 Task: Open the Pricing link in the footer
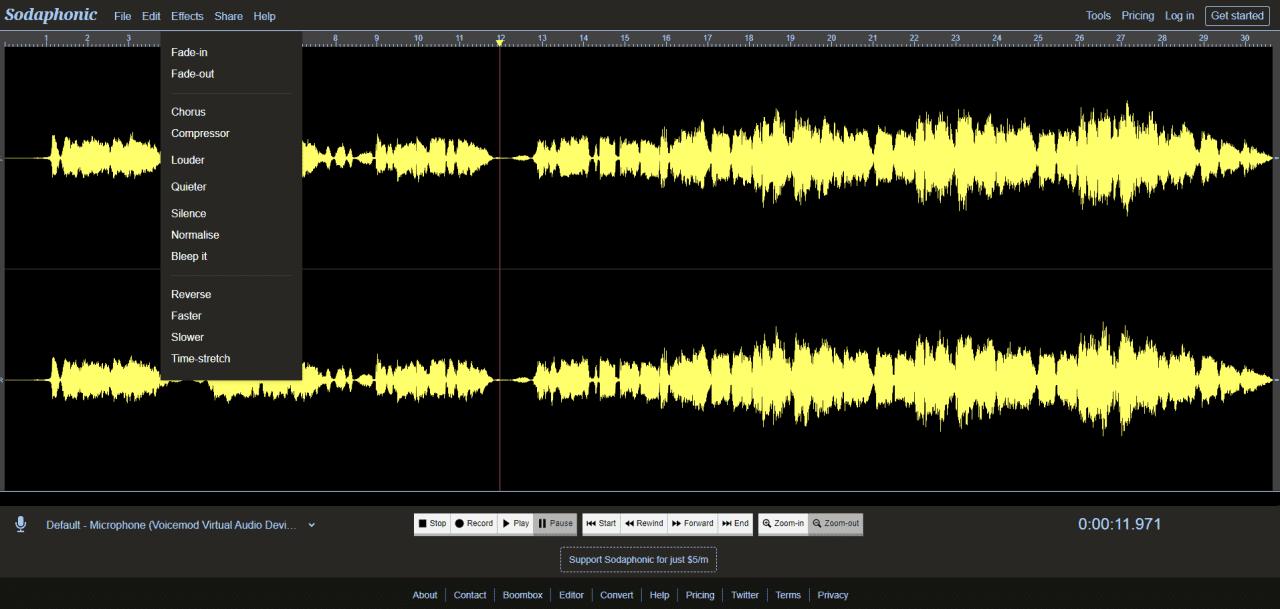[x=700, y=595]
